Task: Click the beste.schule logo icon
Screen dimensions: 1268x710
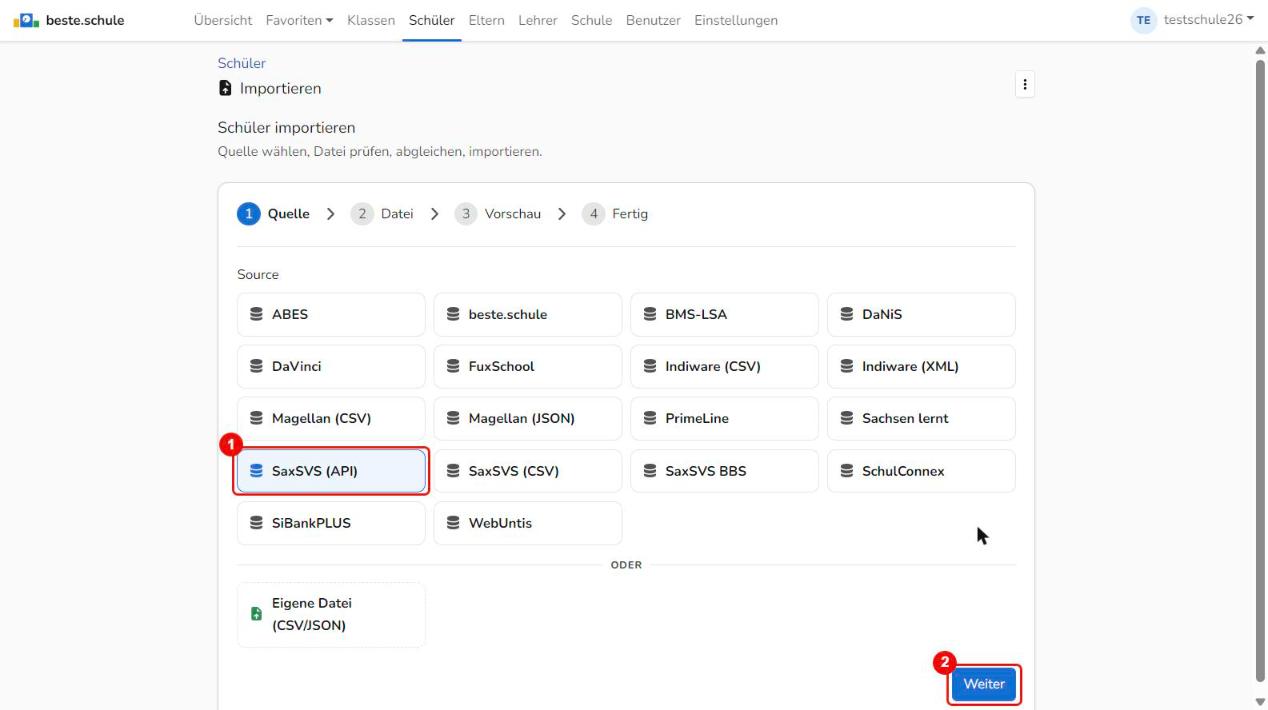Action: [26, 20]
